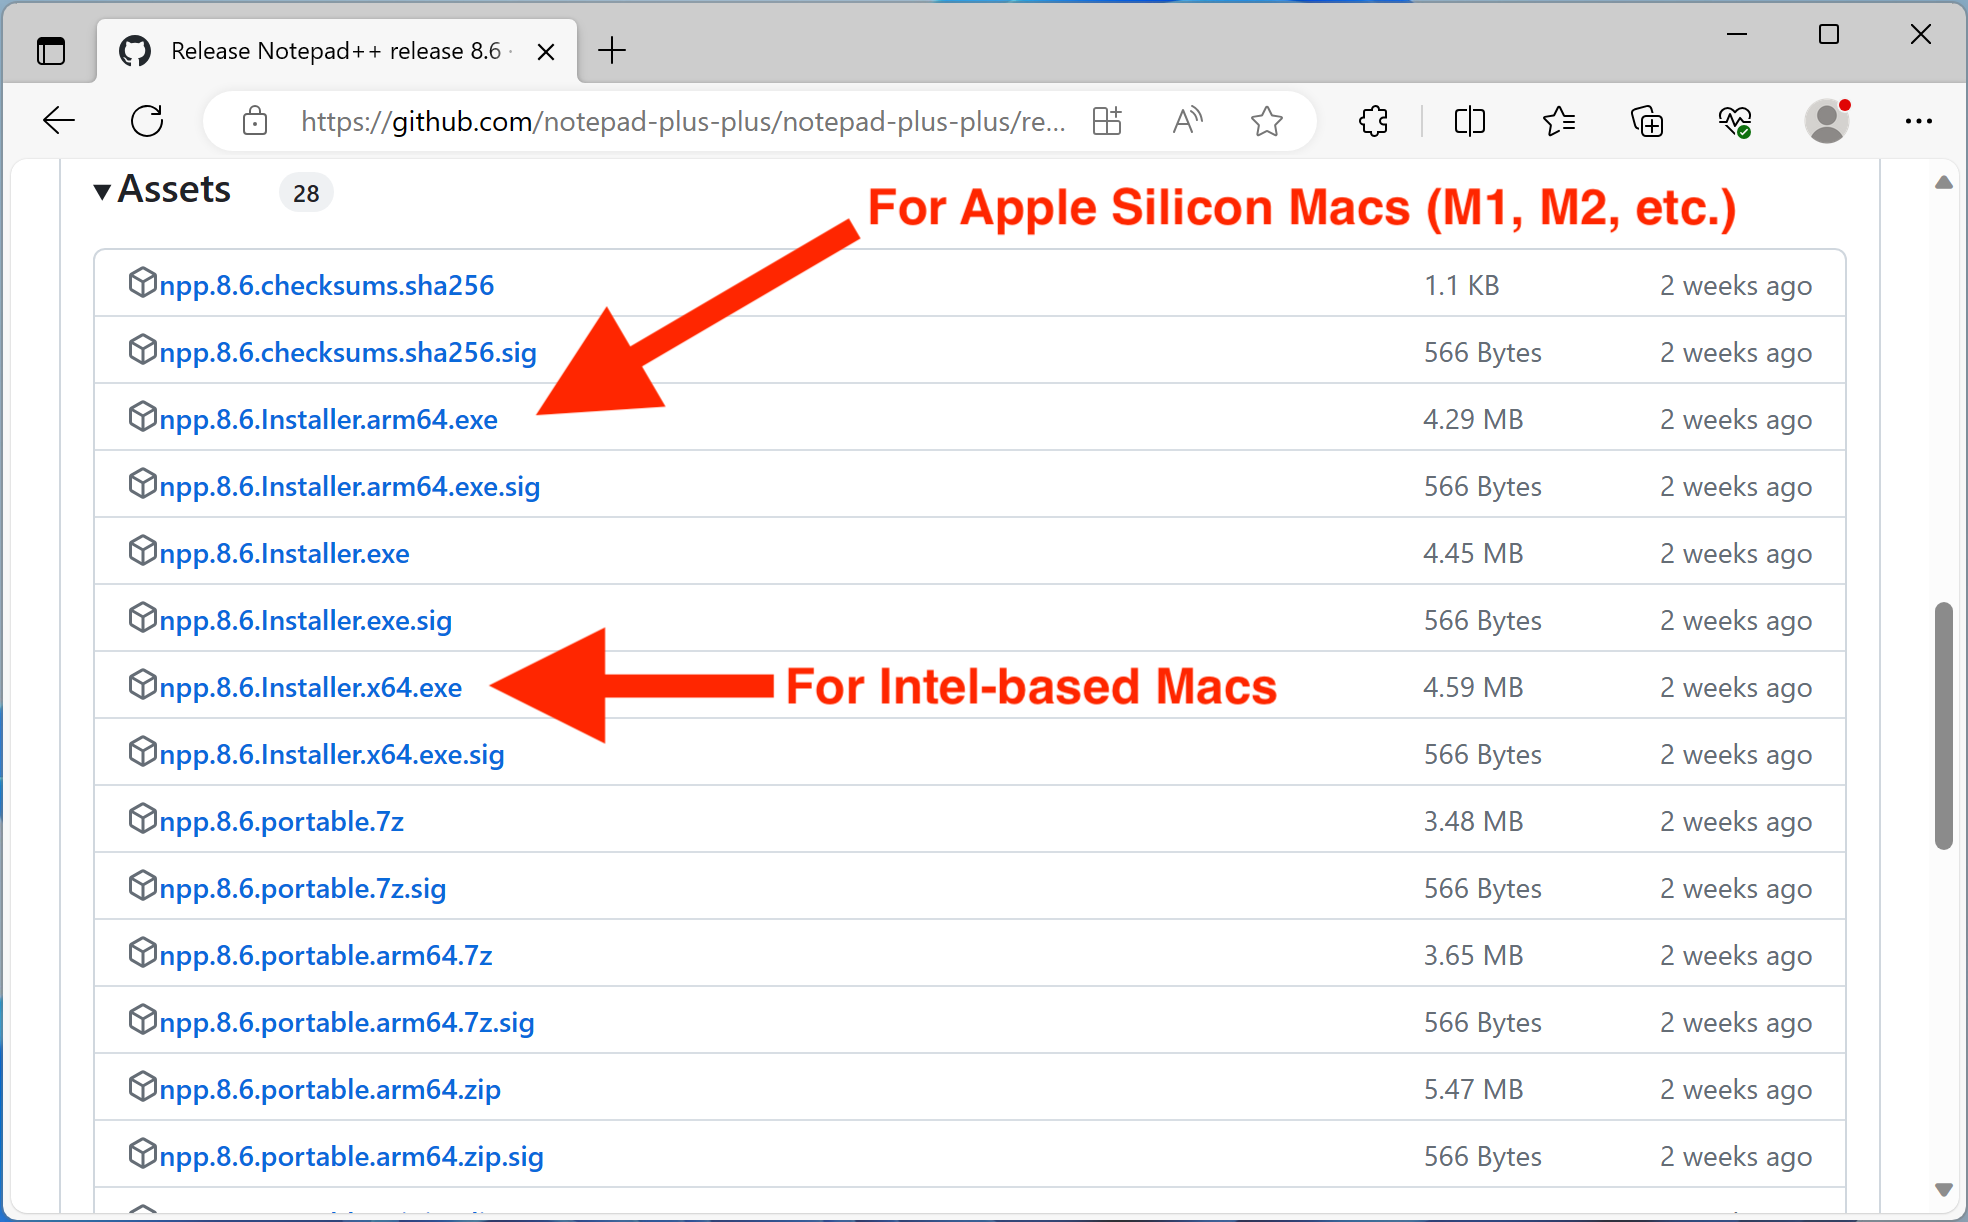This screenshot has height=1222, width=1968.
Task: Select the Release Notepad++ 8.6 tab
Action: point(335,50)
